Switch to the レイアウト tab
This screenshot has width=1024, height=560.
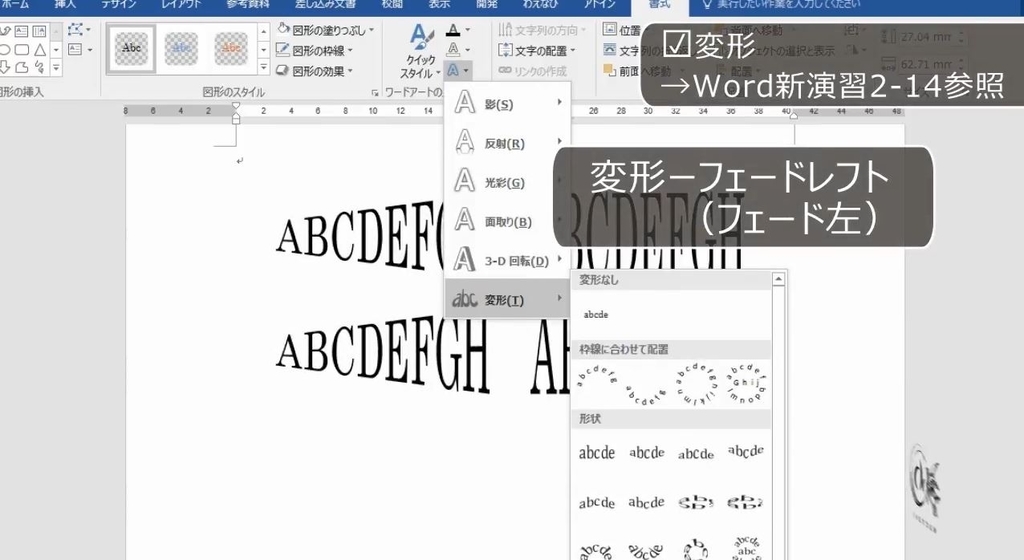180,4
